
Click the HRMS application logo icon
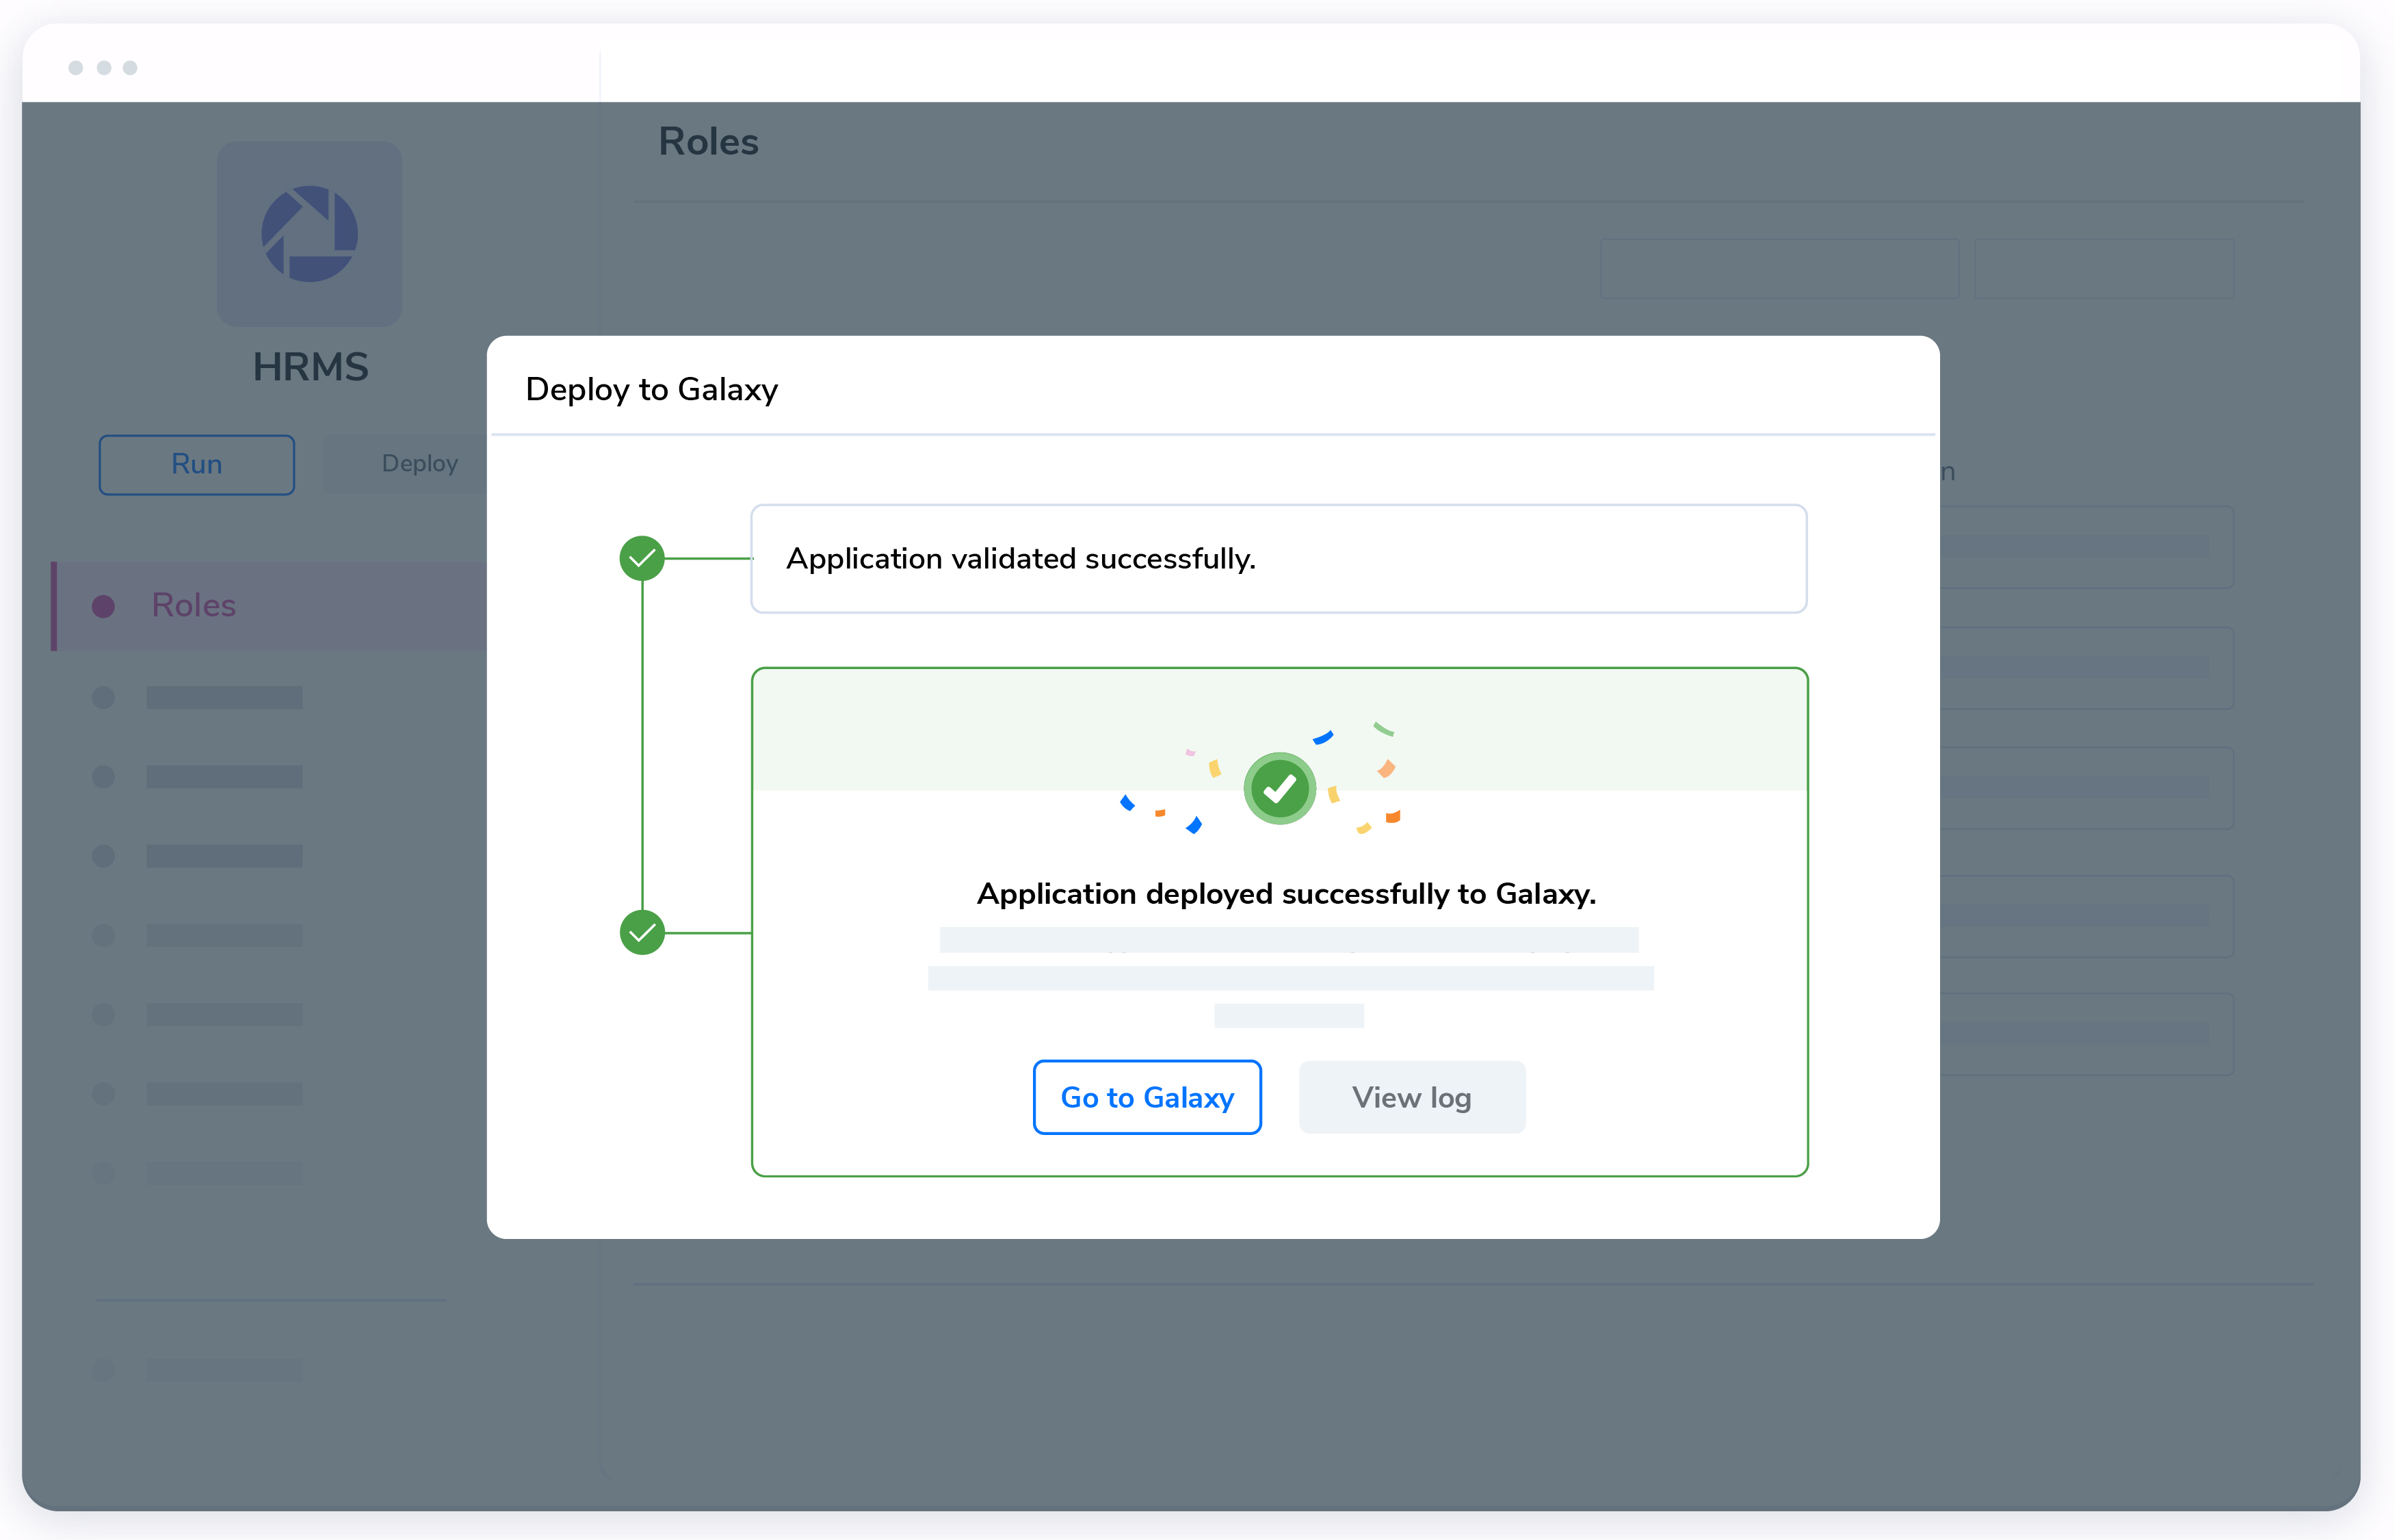point(309,233)
